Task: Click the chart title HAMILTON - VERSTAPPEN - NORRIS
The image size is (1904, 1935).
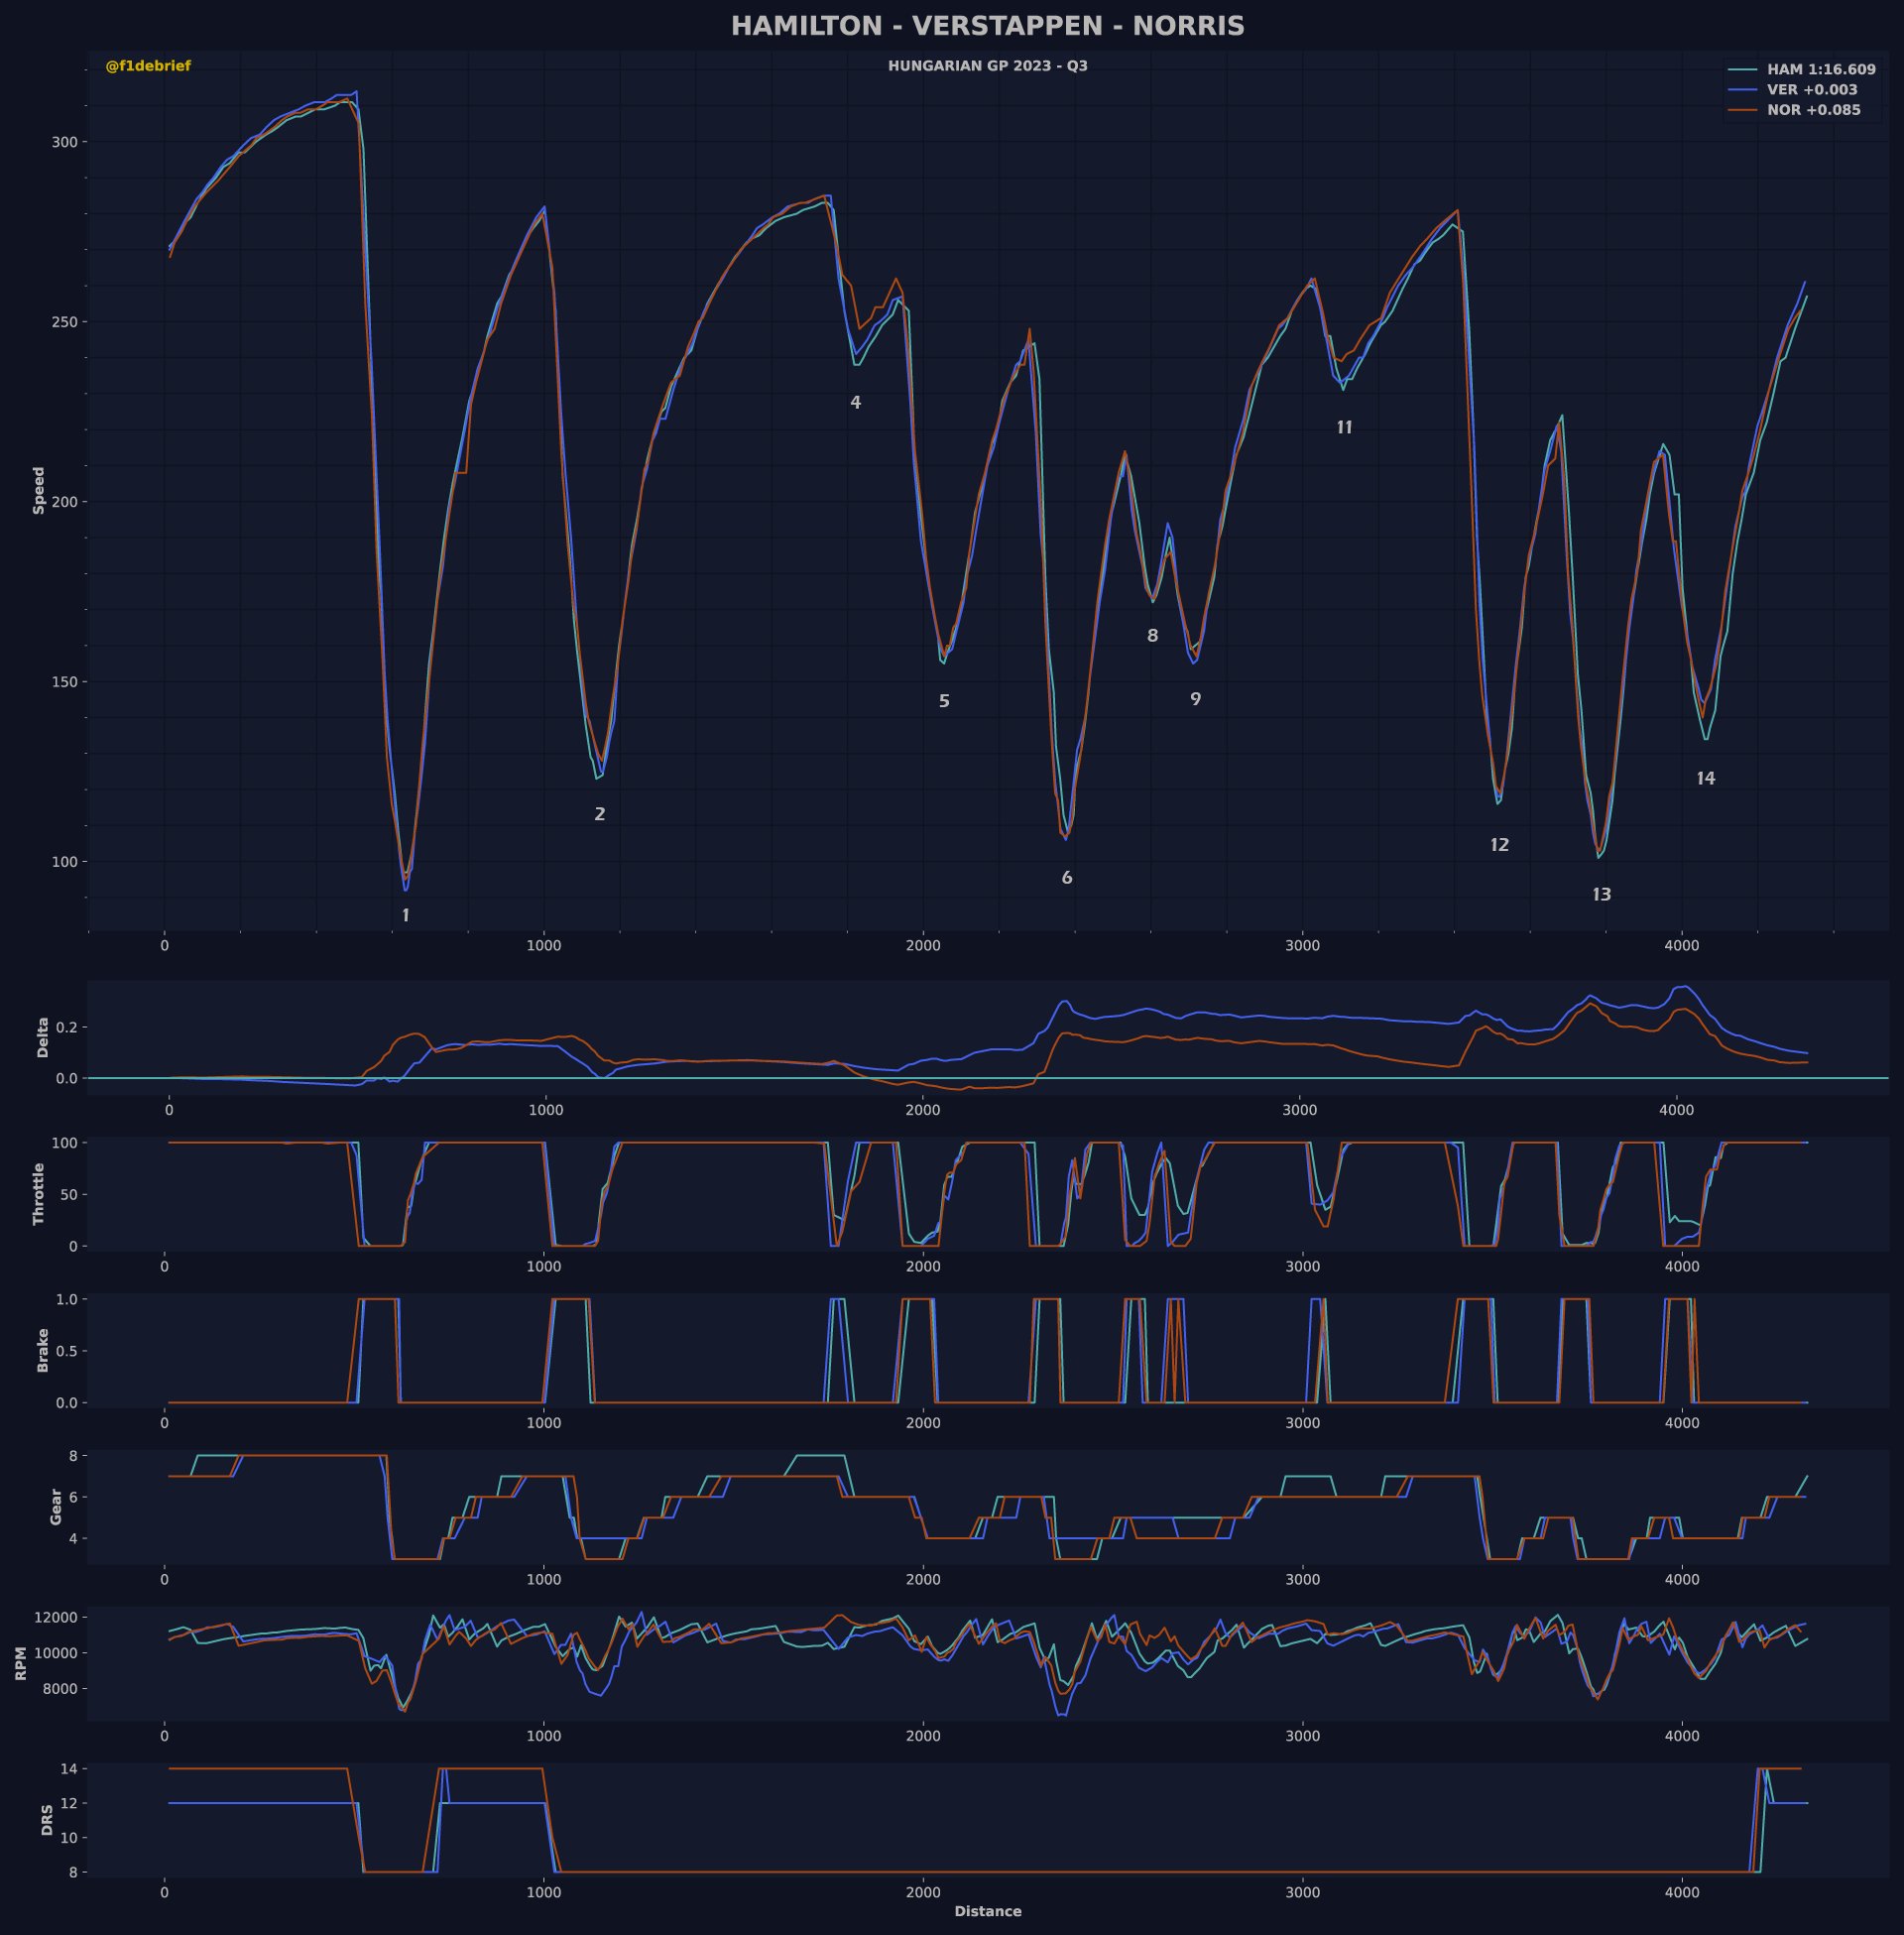Action: tap(987, 26)
